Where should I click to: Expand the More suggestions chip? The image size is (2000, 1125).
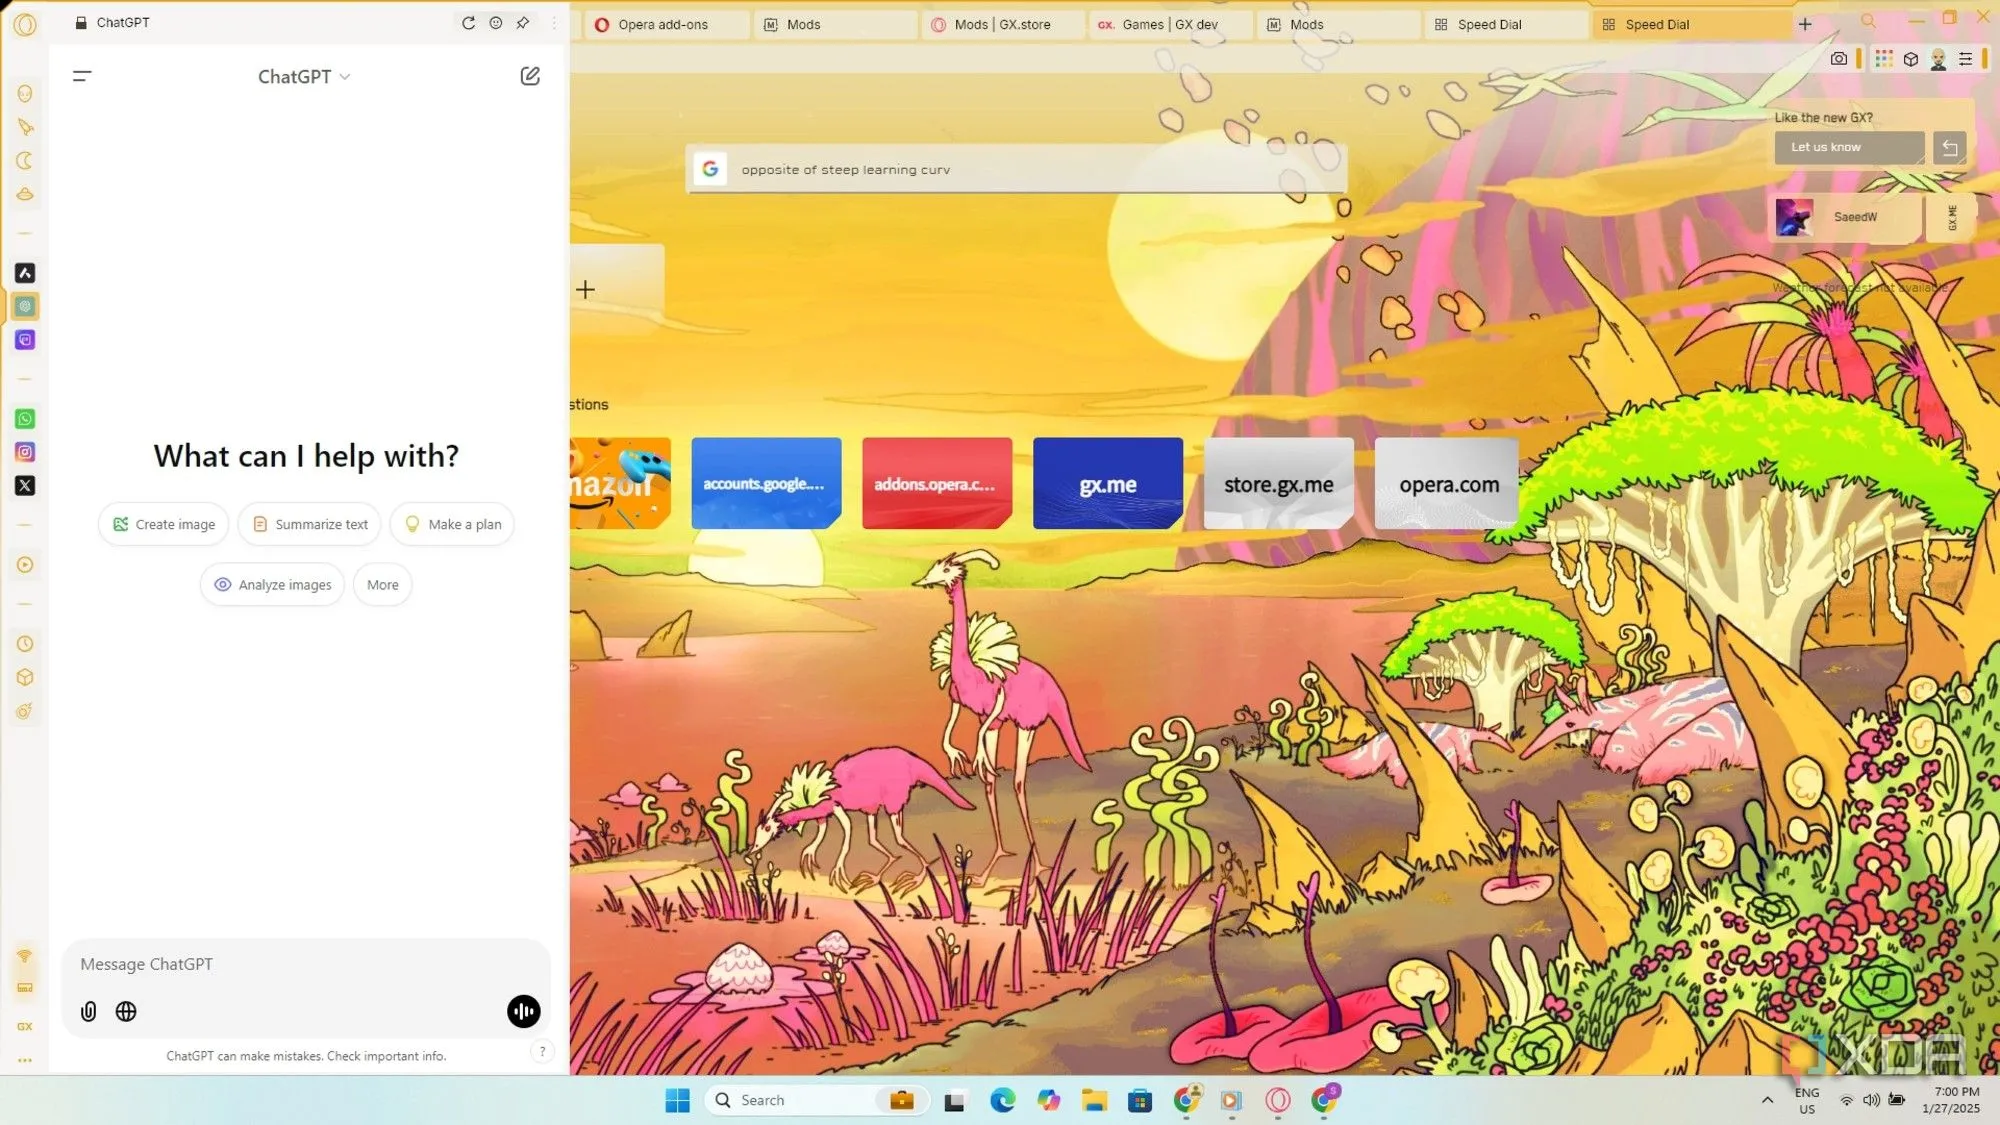pos(382,585)
